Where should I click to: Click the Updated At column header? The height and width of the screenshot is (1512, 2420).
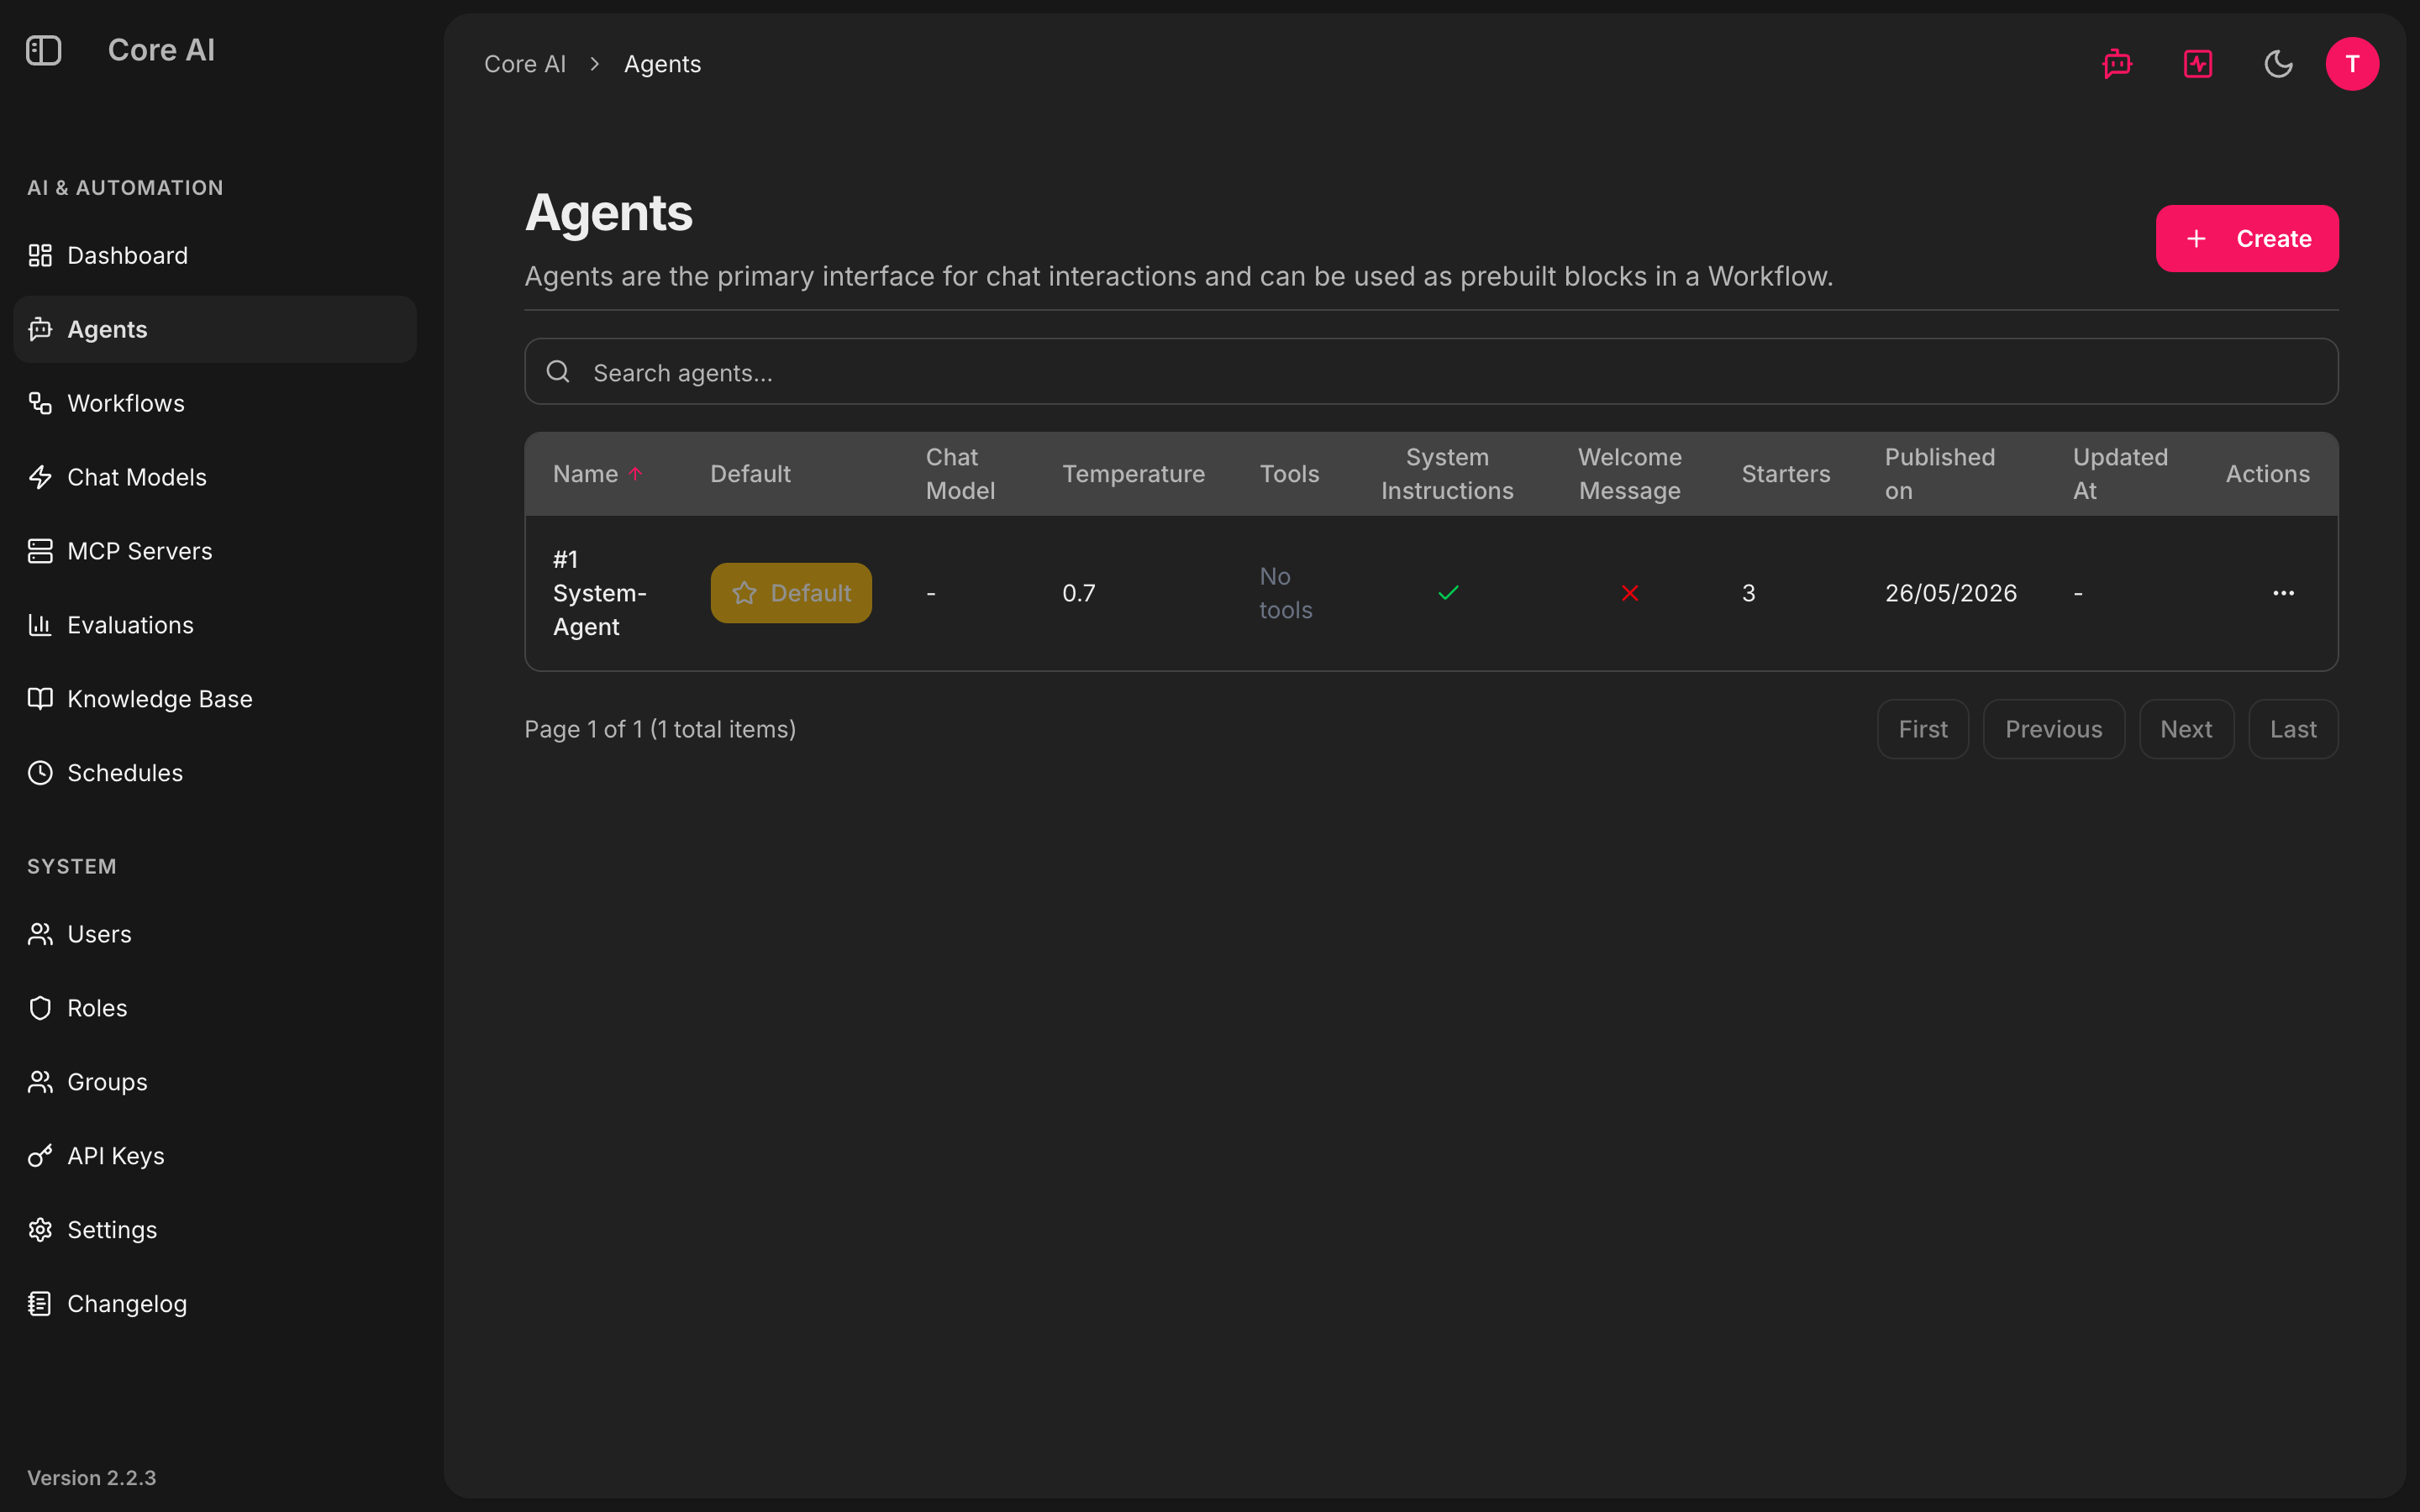(2120, 474)
